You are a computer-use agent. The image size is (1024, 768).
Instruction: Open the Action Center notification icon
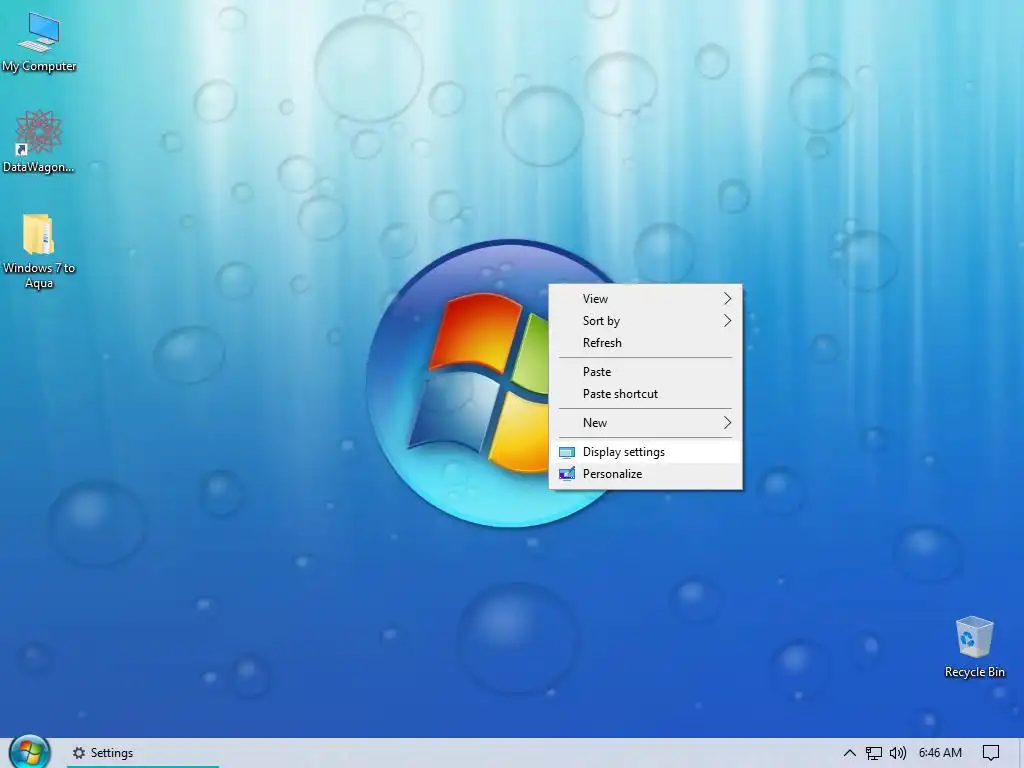coord(991,753)
